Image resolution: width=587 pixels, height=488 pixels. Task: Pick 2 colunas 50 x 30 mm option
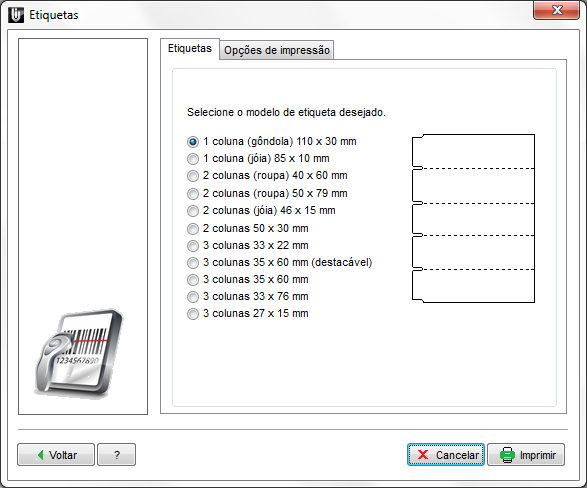tap(247, 228)
